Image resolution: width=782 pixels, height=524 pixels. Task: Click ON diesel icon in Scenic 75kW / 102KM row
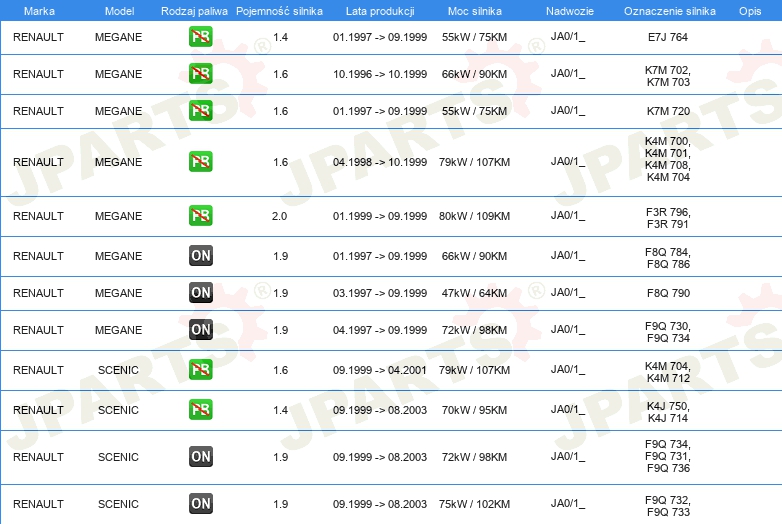tap(200, 504)
